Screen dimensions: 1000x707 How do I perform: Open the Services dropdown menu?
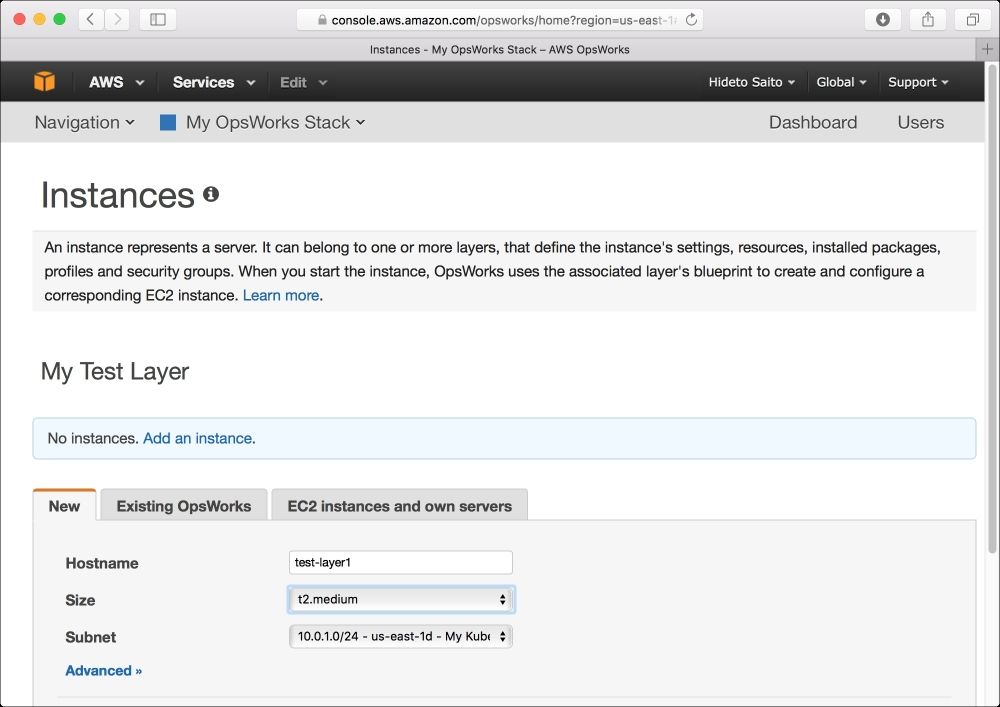(214, 82)
